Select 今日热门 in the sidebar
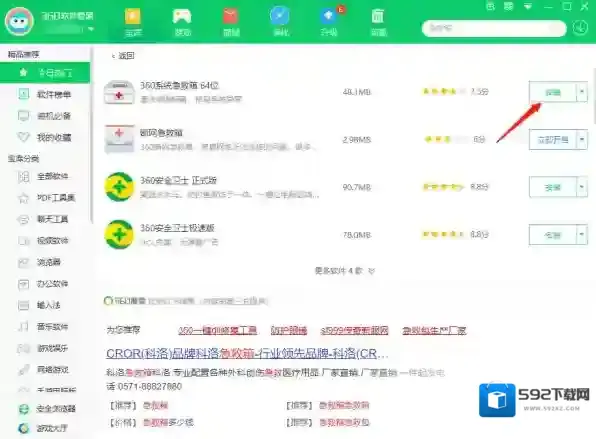Viewport: 596px width, 439px height. (45, 73)
